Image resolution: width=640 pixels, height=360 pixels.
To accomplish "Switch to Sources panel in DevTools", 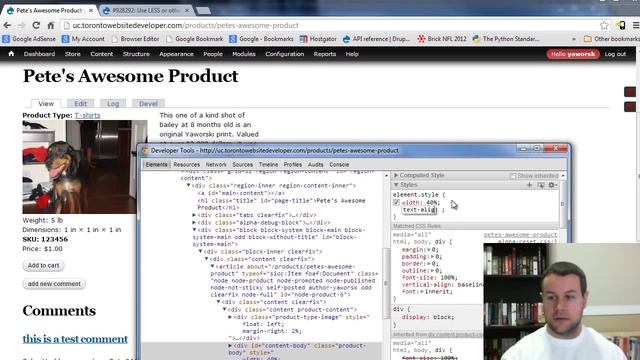I will pyautogui.click(x=242, y=164).
